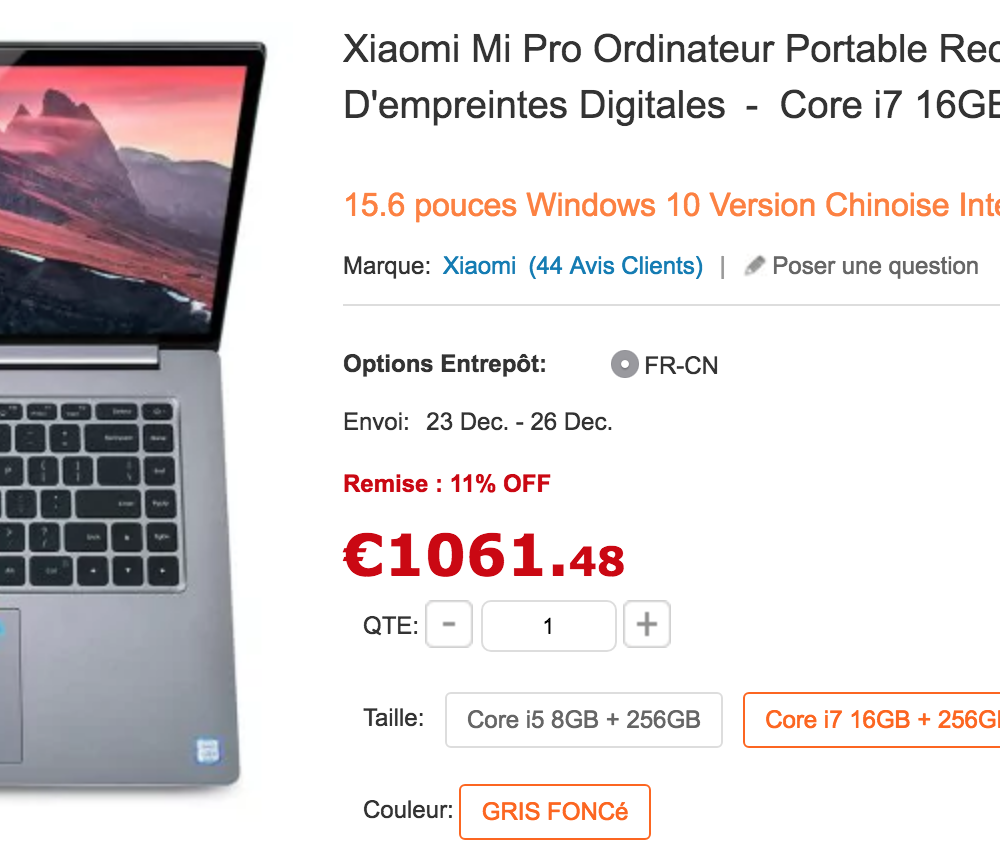The width and height of the screenshot is (1000, 852).
Task: Click the orange 15.6 pouces subtitle text
Action: pyautogui.click(x=672, y=205)
